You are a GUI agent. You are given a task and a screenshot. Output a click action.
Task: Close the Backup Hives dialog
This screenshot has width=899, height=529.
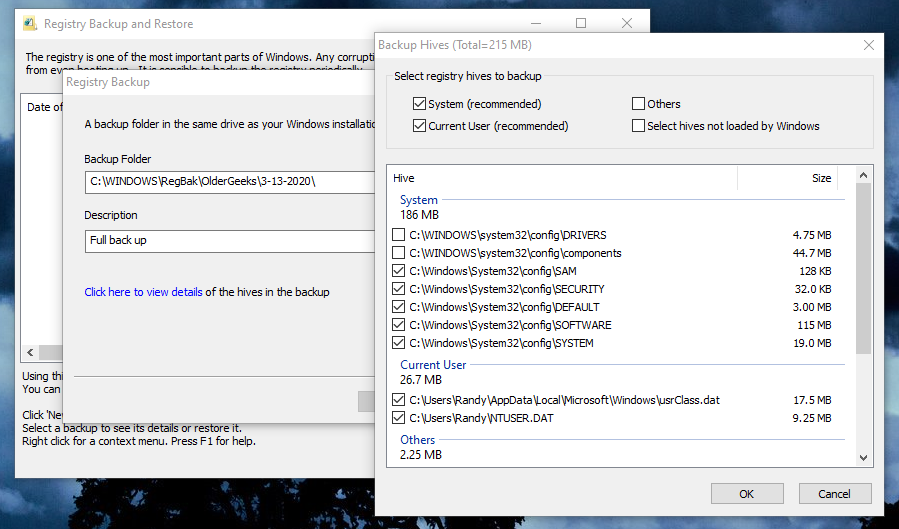pos(869,45)
